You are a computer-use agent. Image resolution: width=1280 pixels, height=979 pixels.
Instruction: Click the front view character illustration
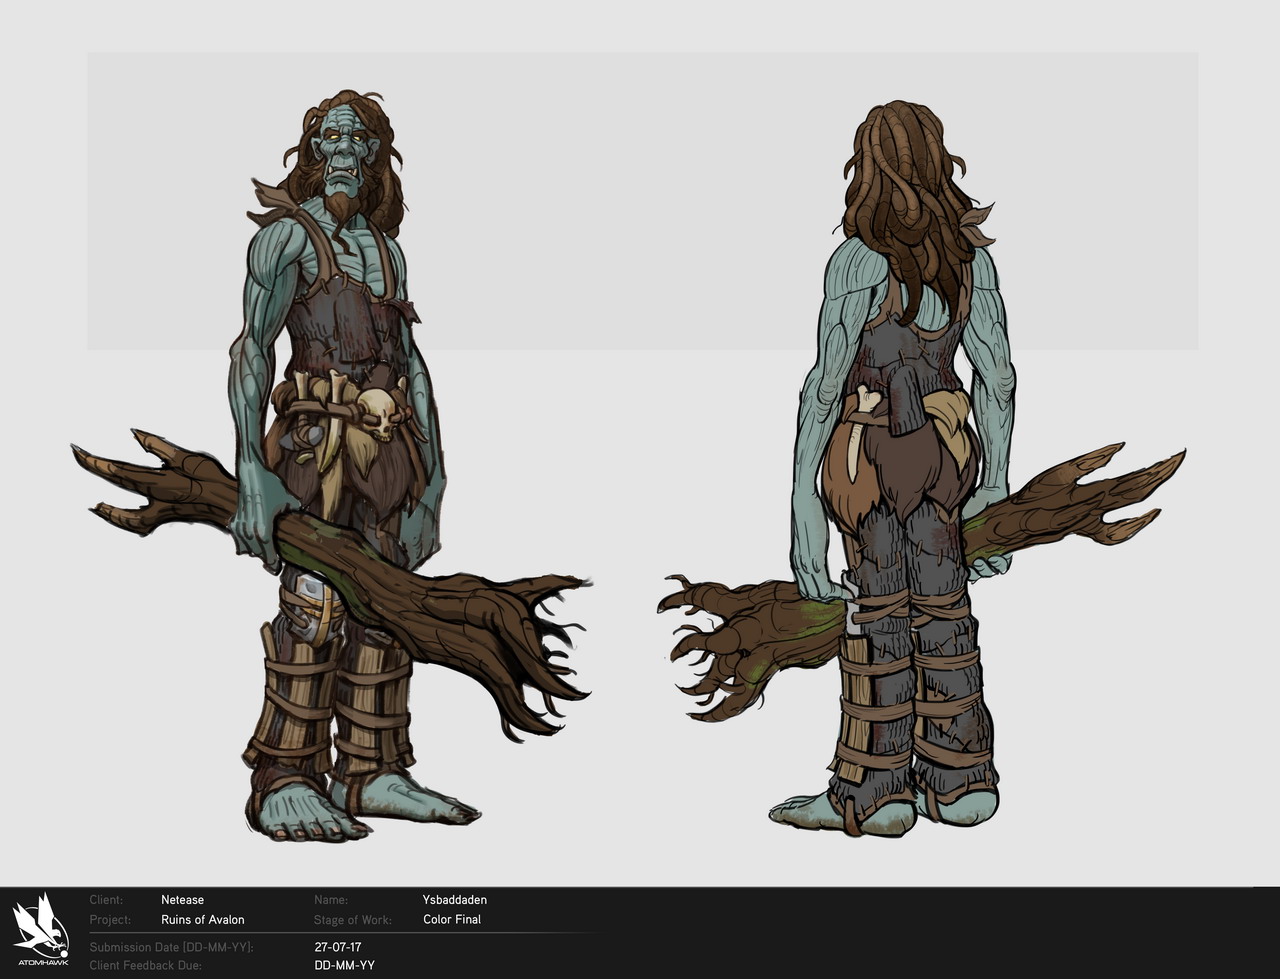point(331,466)
